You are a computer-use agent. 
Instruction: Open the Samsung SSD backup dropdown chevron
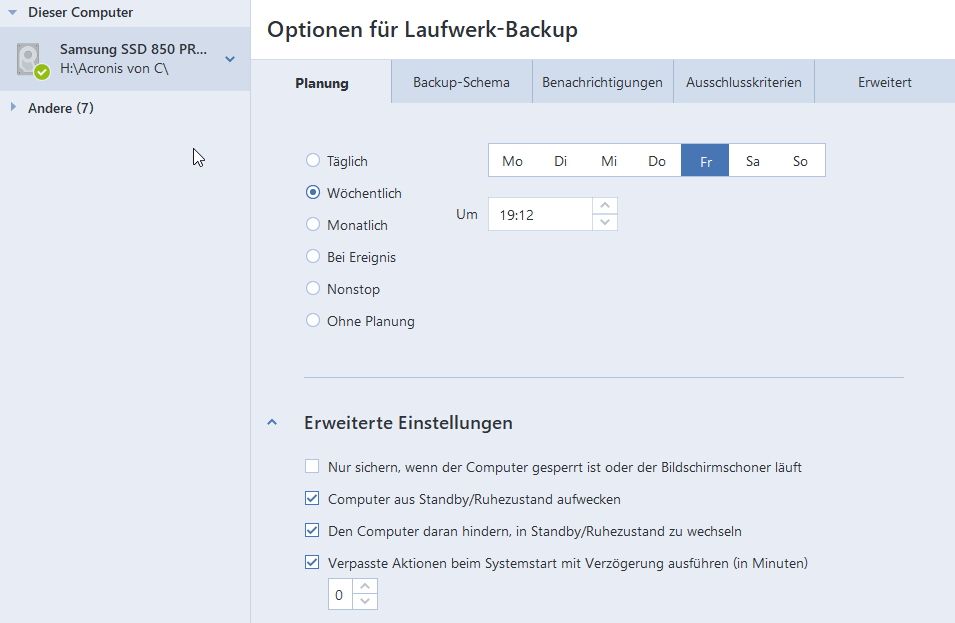(x=230, y=59)
